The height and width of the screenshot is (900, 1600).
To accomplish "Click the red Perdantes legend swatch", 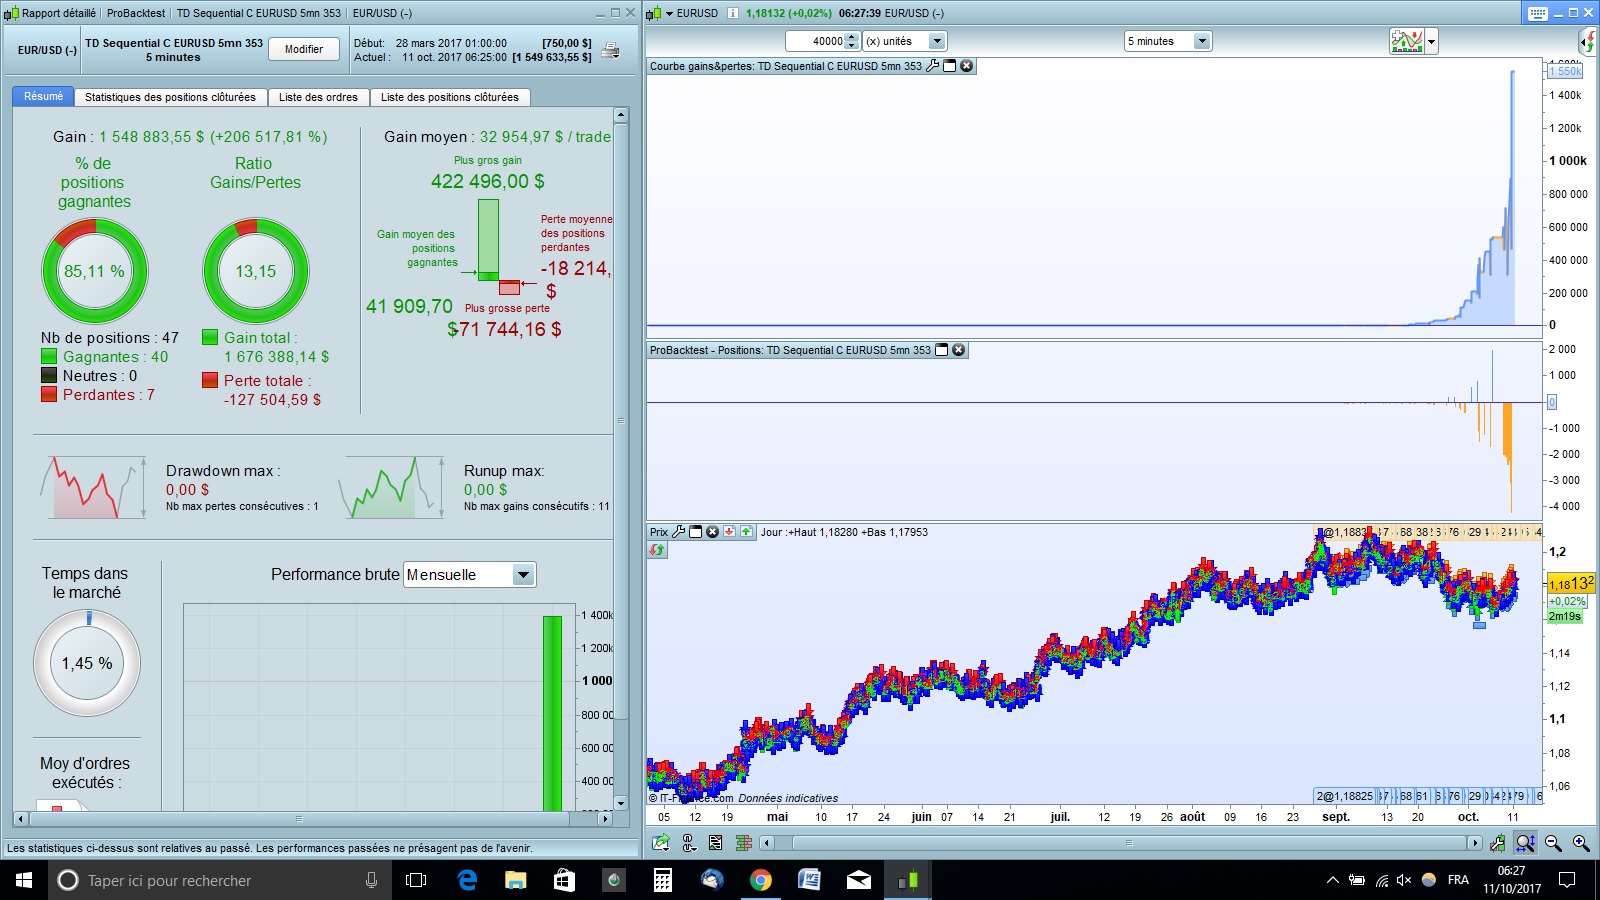I will [49, 394].
